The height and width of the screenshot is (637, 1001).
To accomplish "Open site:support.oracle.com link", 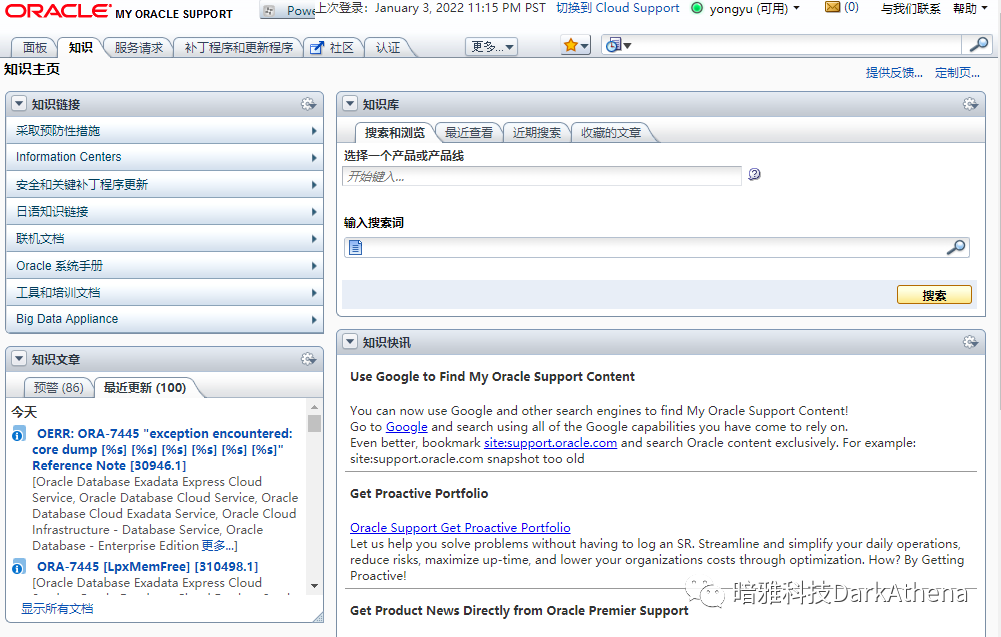I will pyautogui.click(x=550, y=443).
